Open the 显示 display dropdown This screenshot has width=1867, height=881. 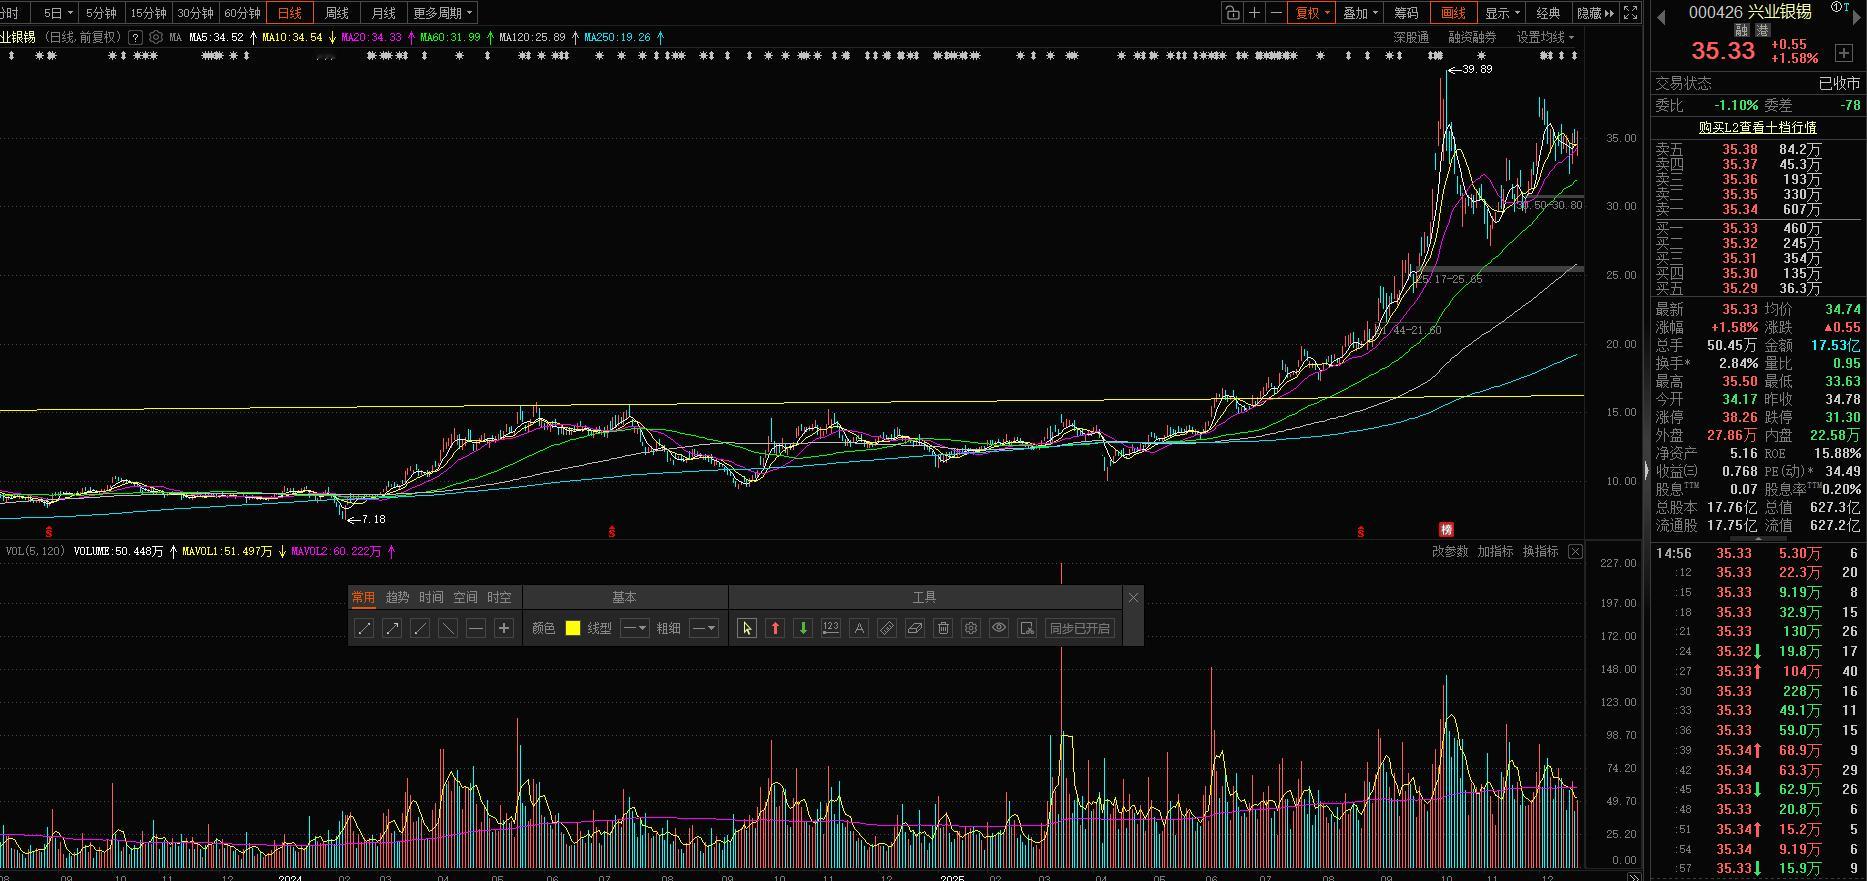pos(1502,13)
